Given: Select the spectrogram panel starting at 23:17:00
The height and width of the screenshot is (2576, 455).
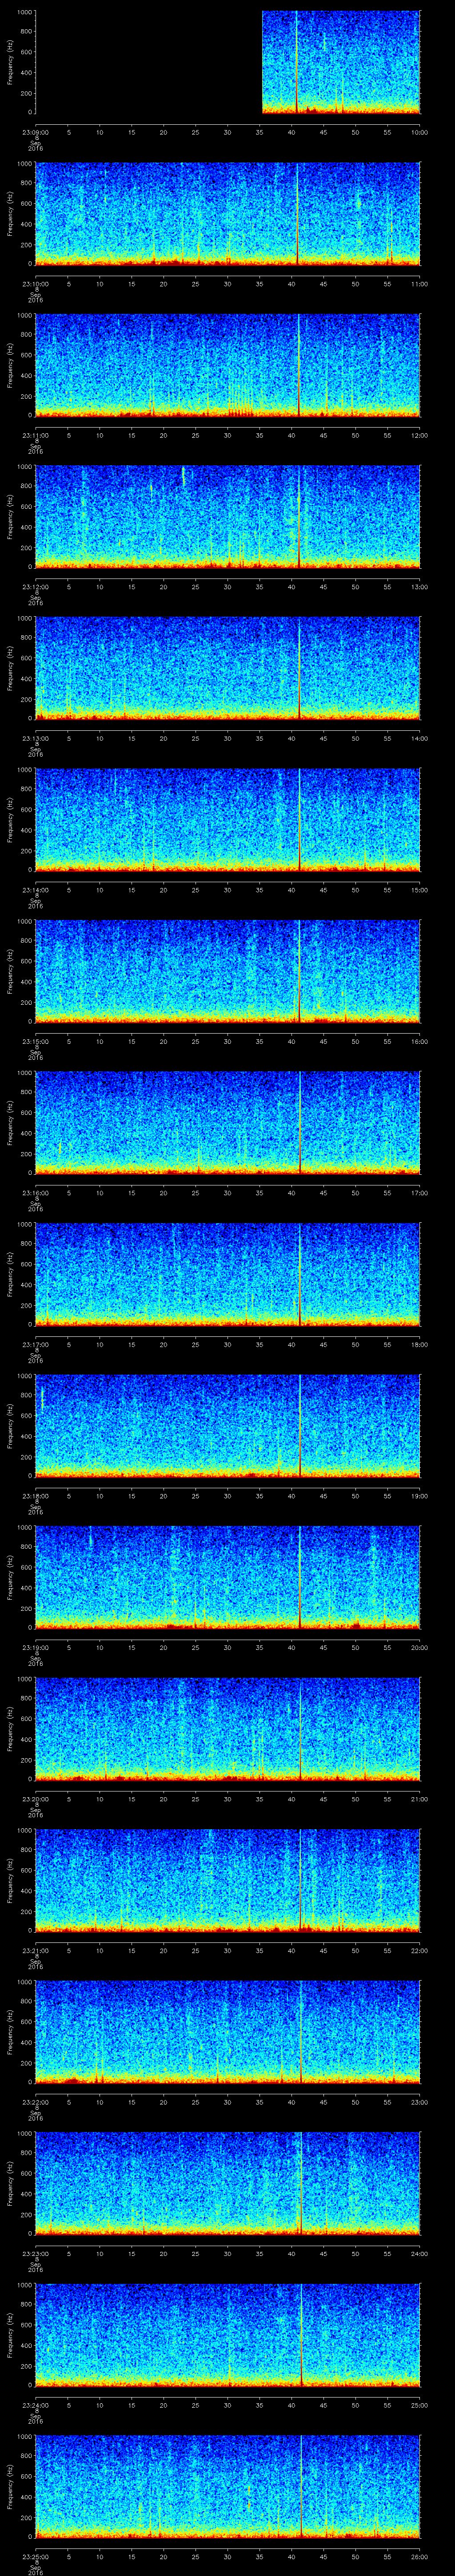Looking at the screenshot, I should [228, 1274].
